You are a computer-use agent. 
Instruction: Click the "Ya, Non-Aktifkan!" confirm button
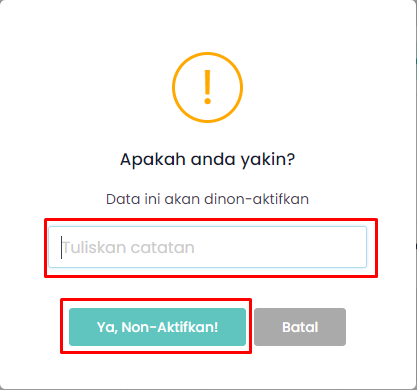pos(157,327)
